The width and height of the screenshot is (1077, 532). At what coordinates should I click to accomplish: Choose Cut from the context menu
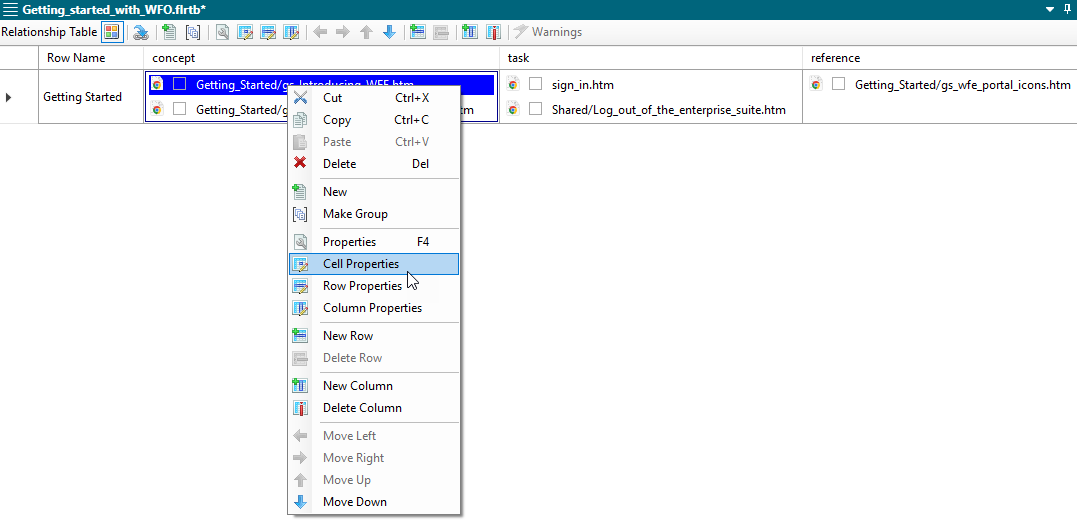tap(374, 98)
